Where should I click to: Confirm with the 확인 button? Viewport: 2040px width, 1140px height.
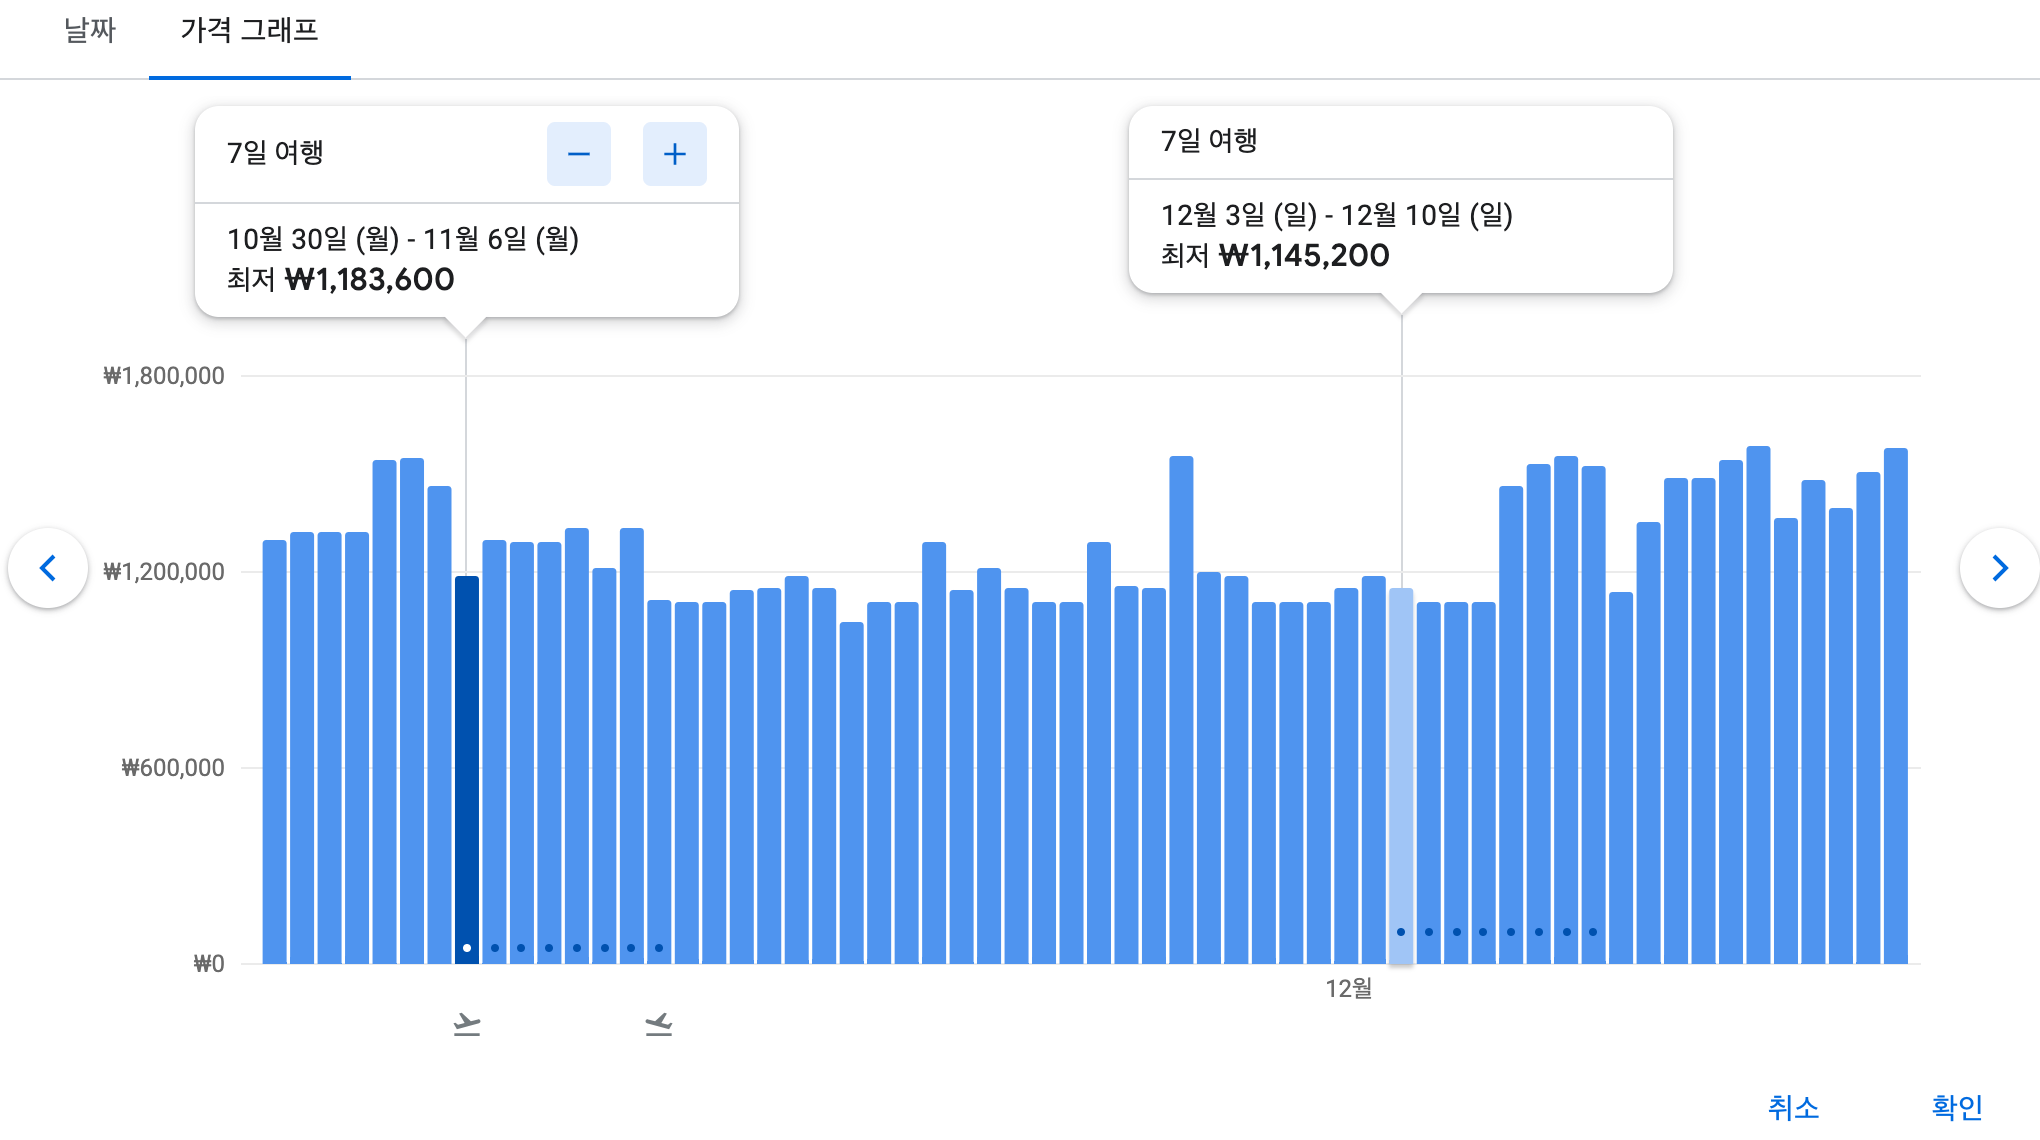point(1956,1106)
